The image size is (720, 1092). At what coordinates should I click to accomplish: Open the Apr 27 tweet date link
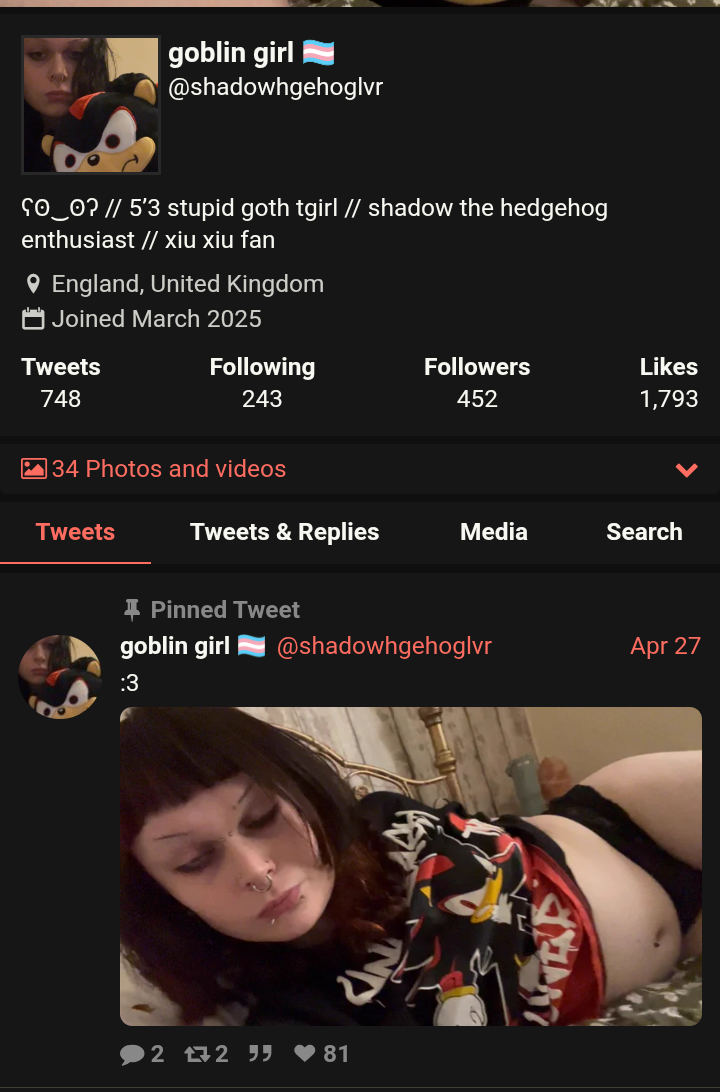coord(665,646)
